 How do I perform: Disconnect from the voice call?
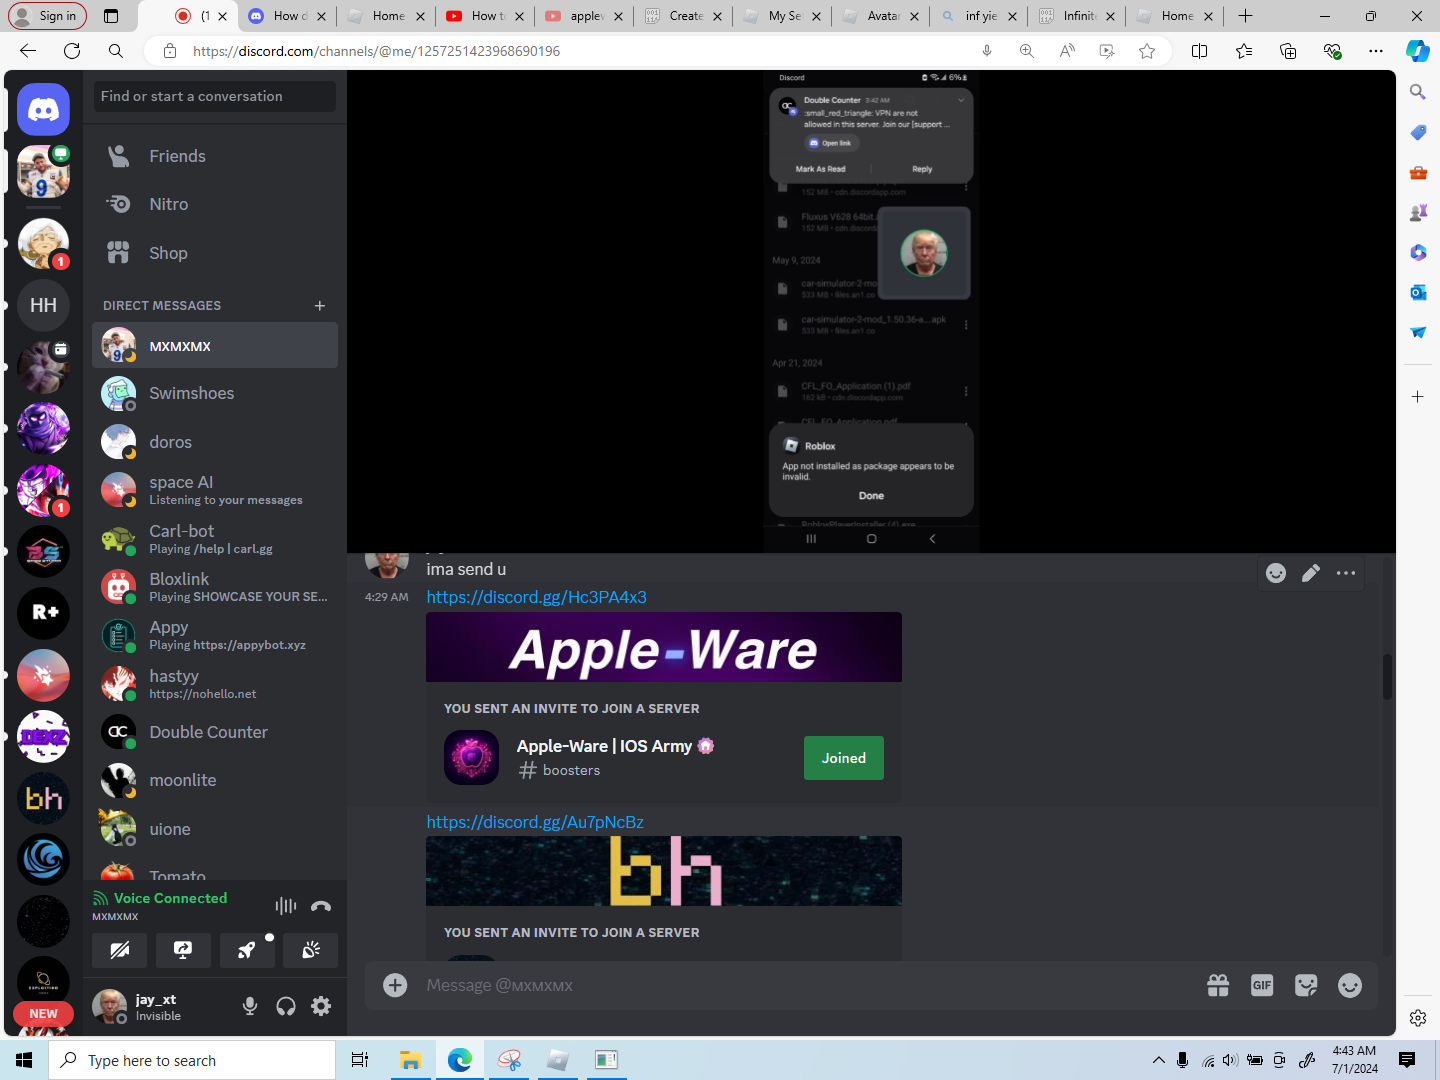[321, 906]
